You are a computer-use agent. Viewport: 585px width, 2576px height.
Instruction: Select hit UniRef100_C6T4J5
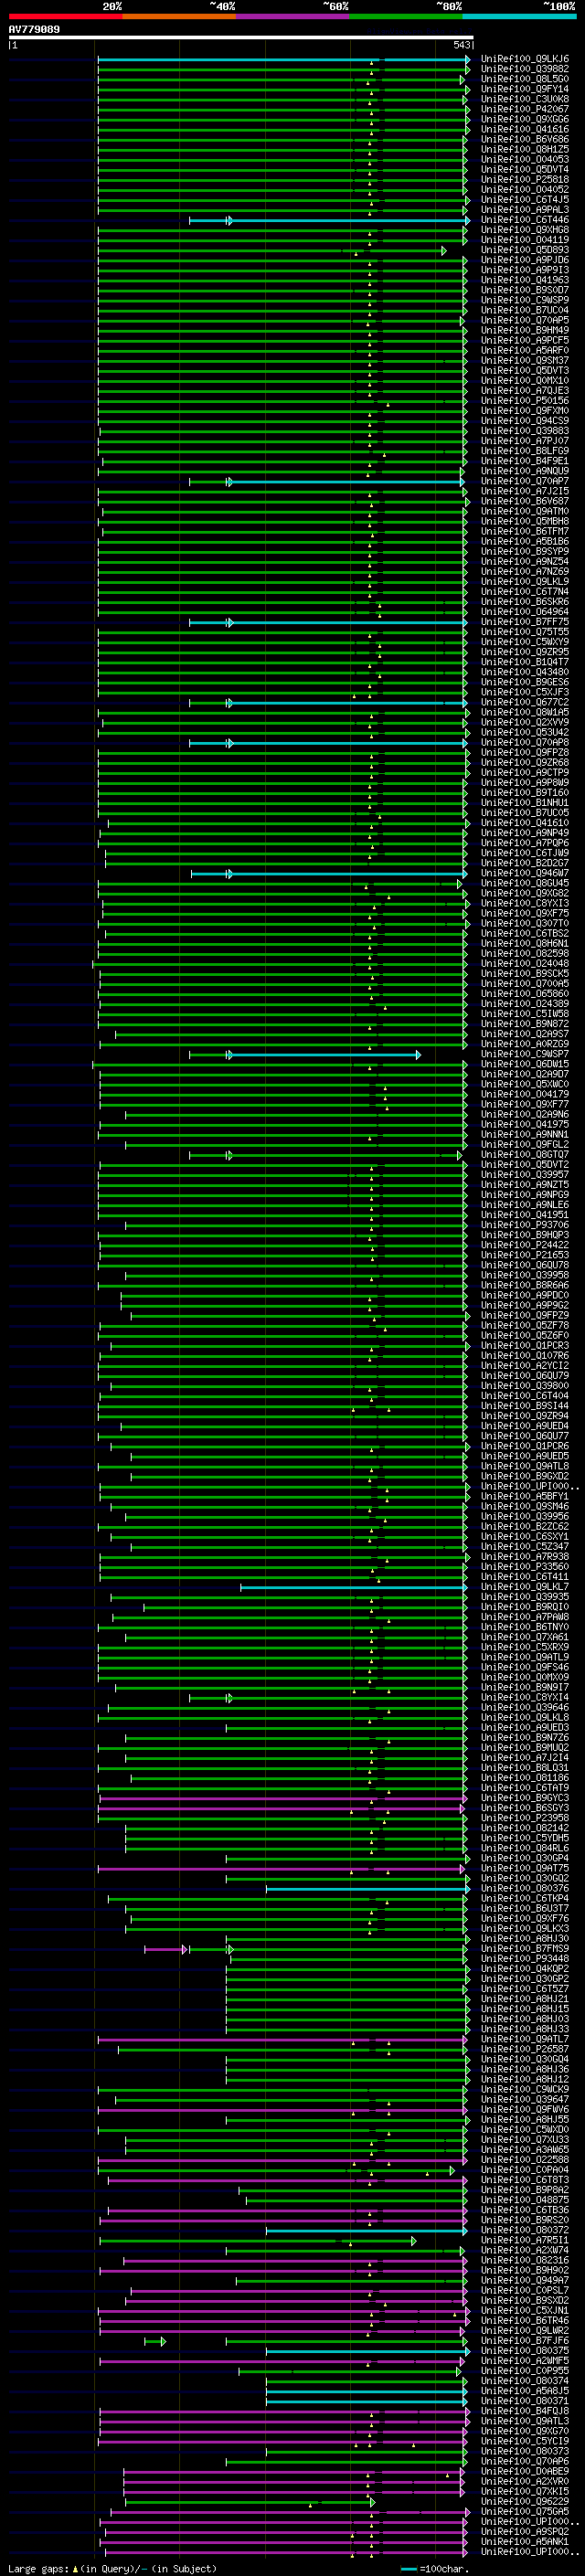tap(525, 199)
